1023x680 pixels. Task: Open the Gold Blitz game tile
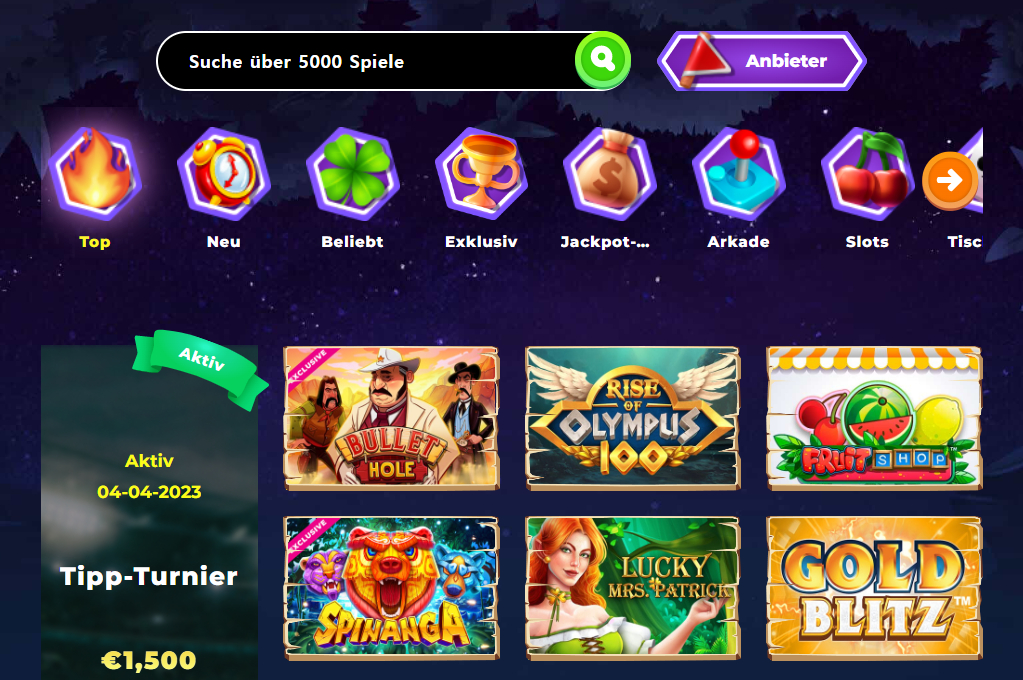(874, 588)
